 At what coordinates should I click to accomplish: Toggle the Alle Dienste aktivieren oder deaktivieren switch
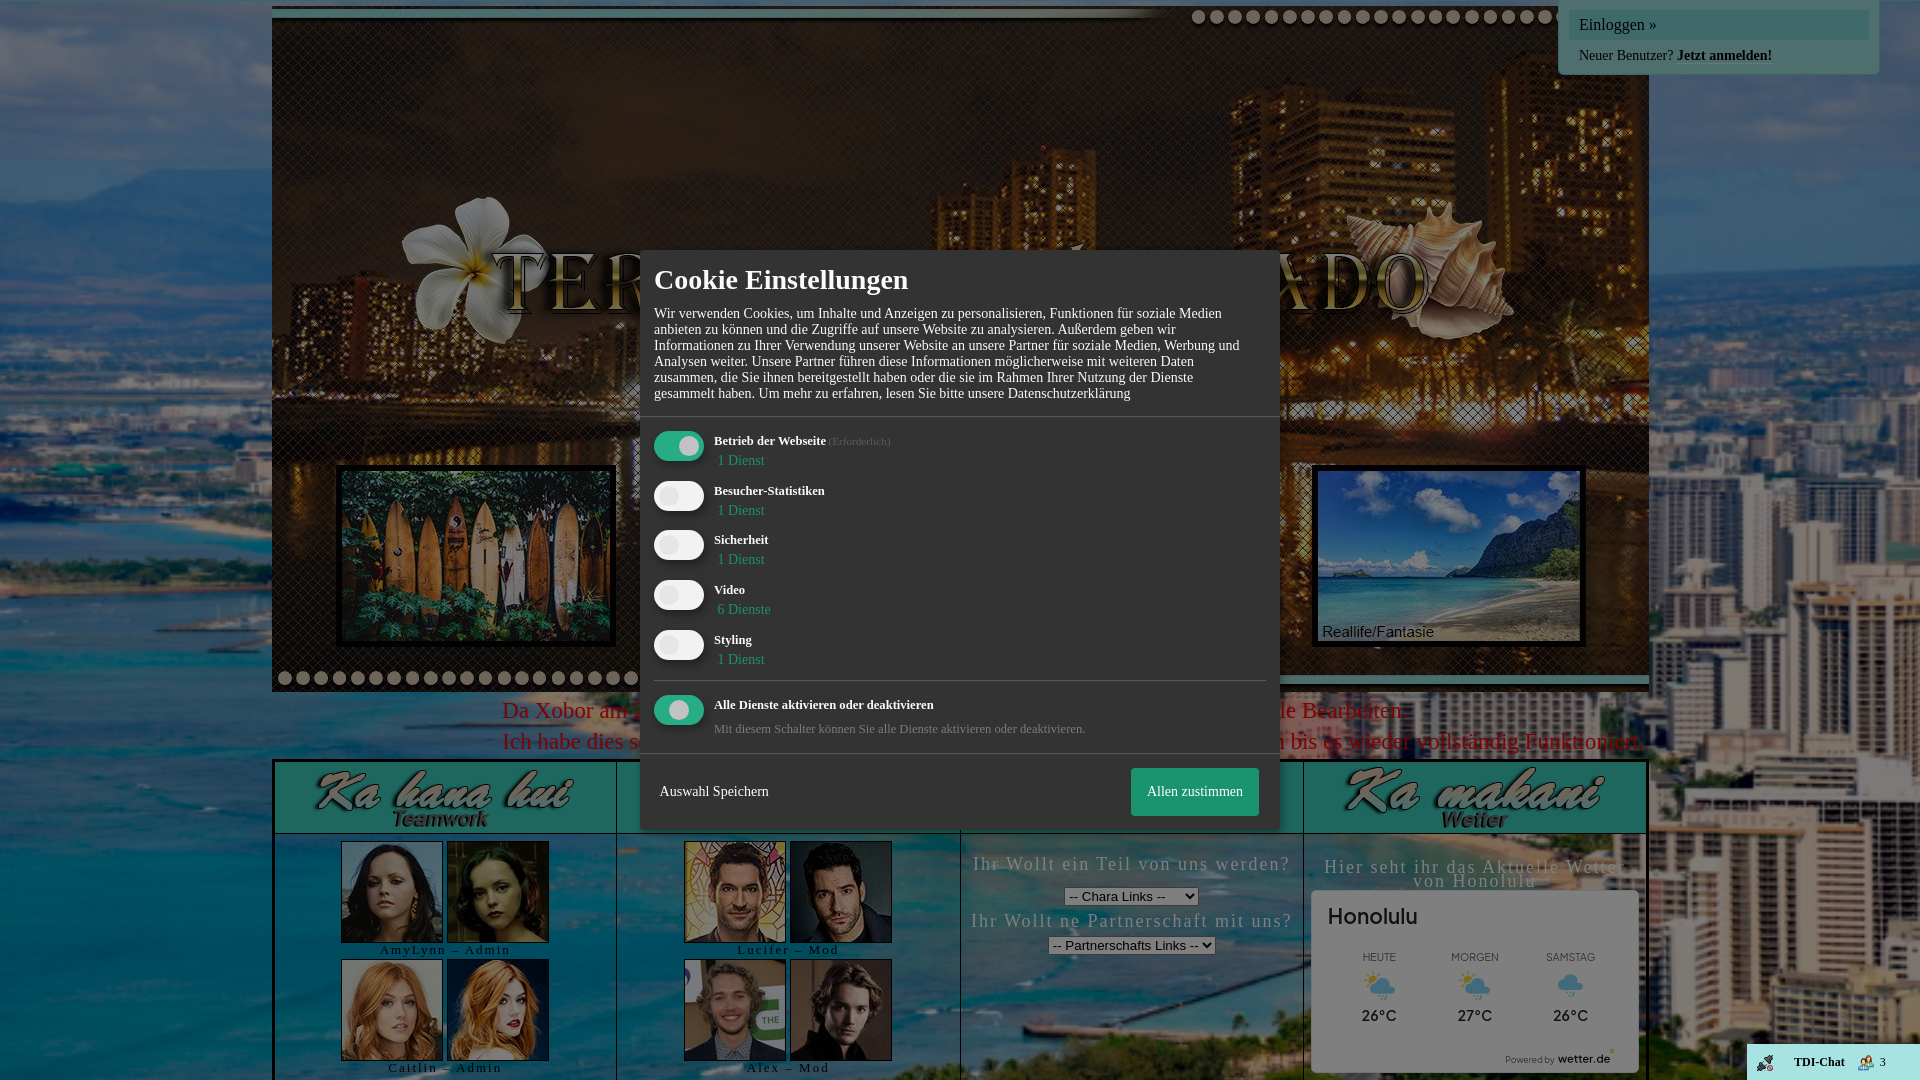pos(679,710)
